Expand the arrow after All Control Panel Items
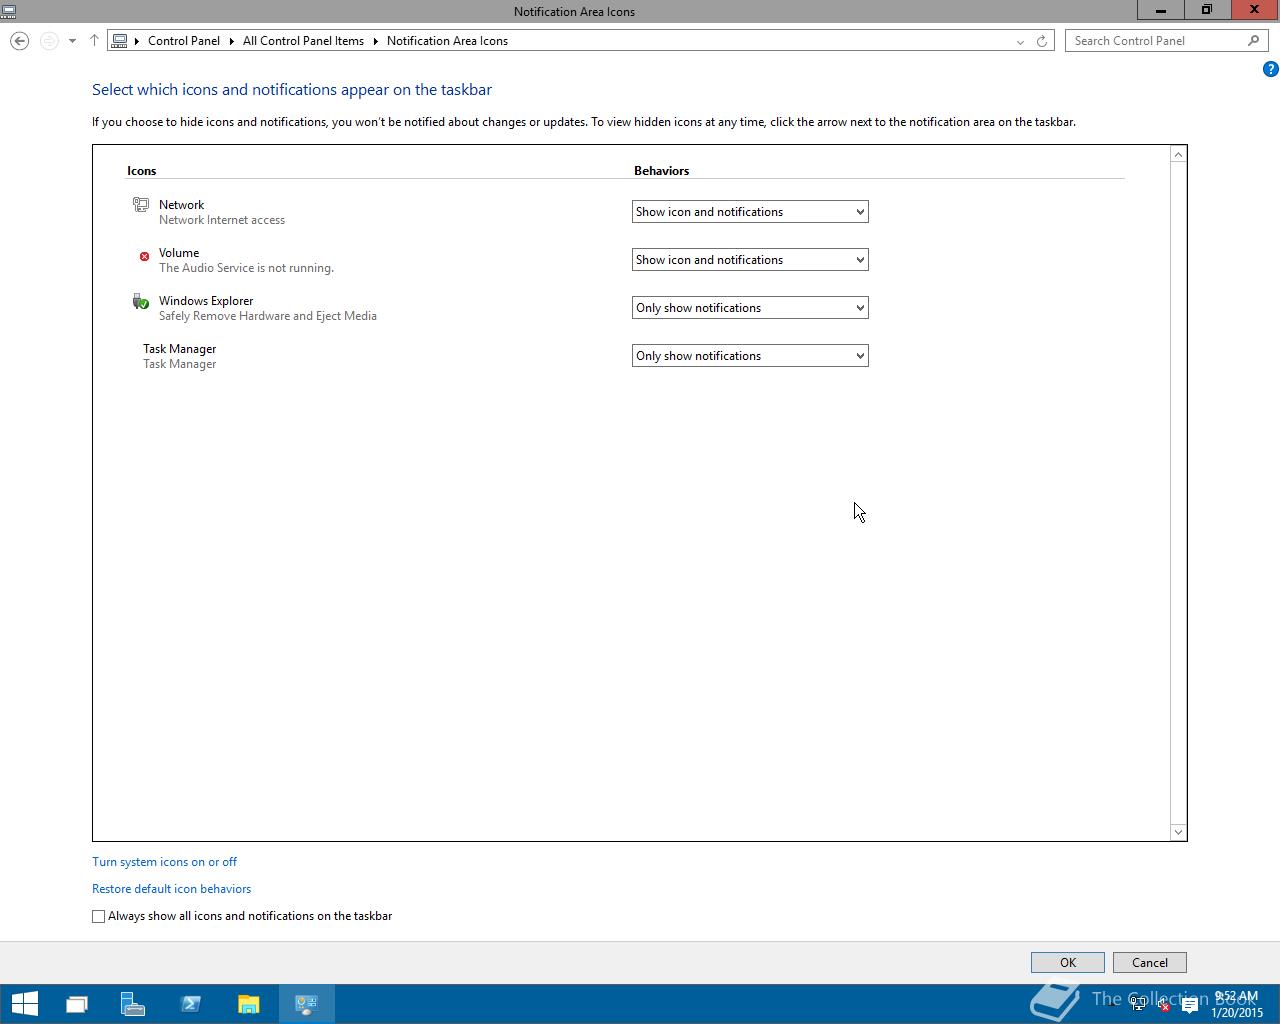Image resolution: width=1280 pixels, height=1024 pixels. (376, 41)
